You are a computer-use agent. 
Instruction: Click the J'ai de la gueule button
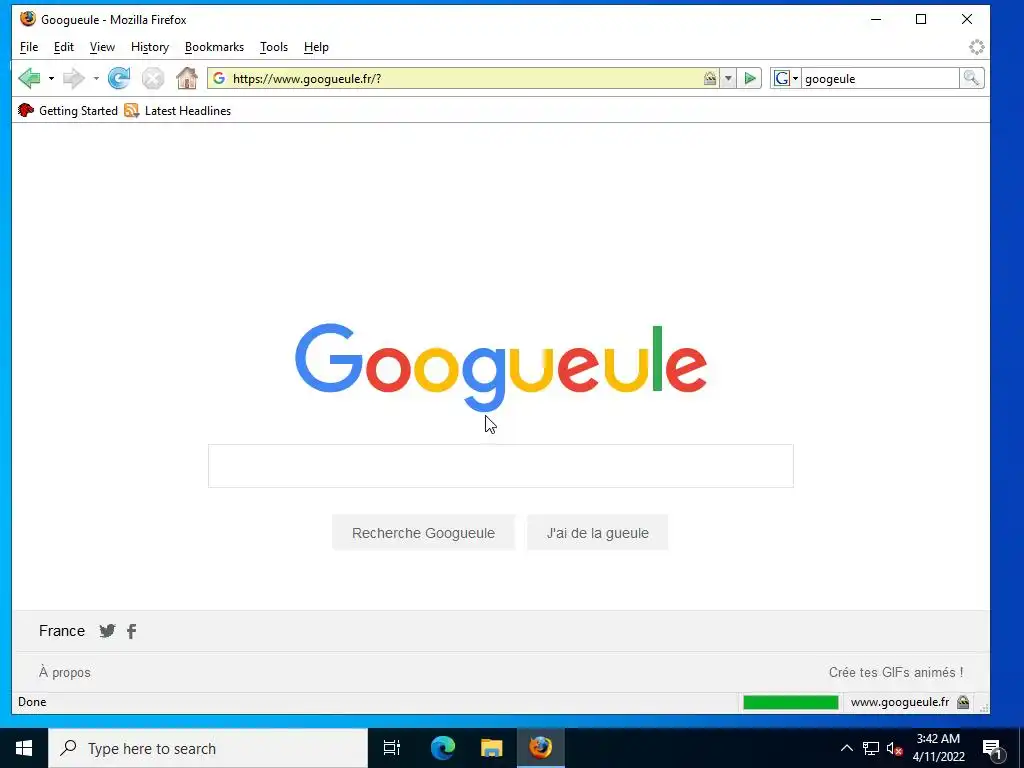coord(598,533)
